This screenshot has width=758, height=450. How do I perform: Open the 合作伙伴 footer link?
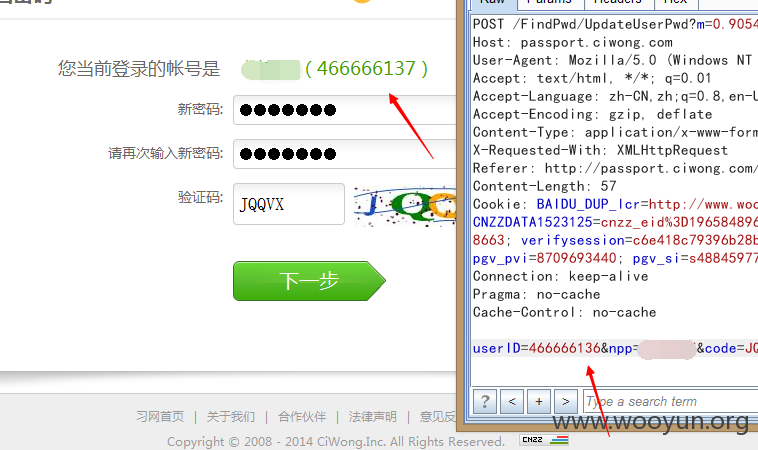(302, 416)
